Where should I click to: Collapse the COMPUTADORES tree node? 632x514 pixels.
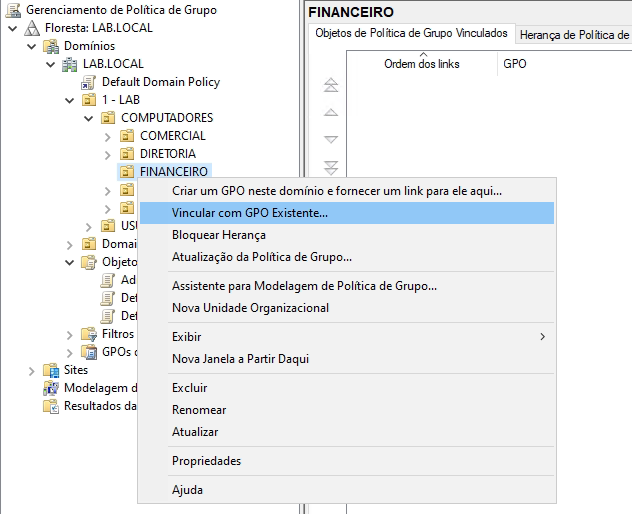coord(89,118)
